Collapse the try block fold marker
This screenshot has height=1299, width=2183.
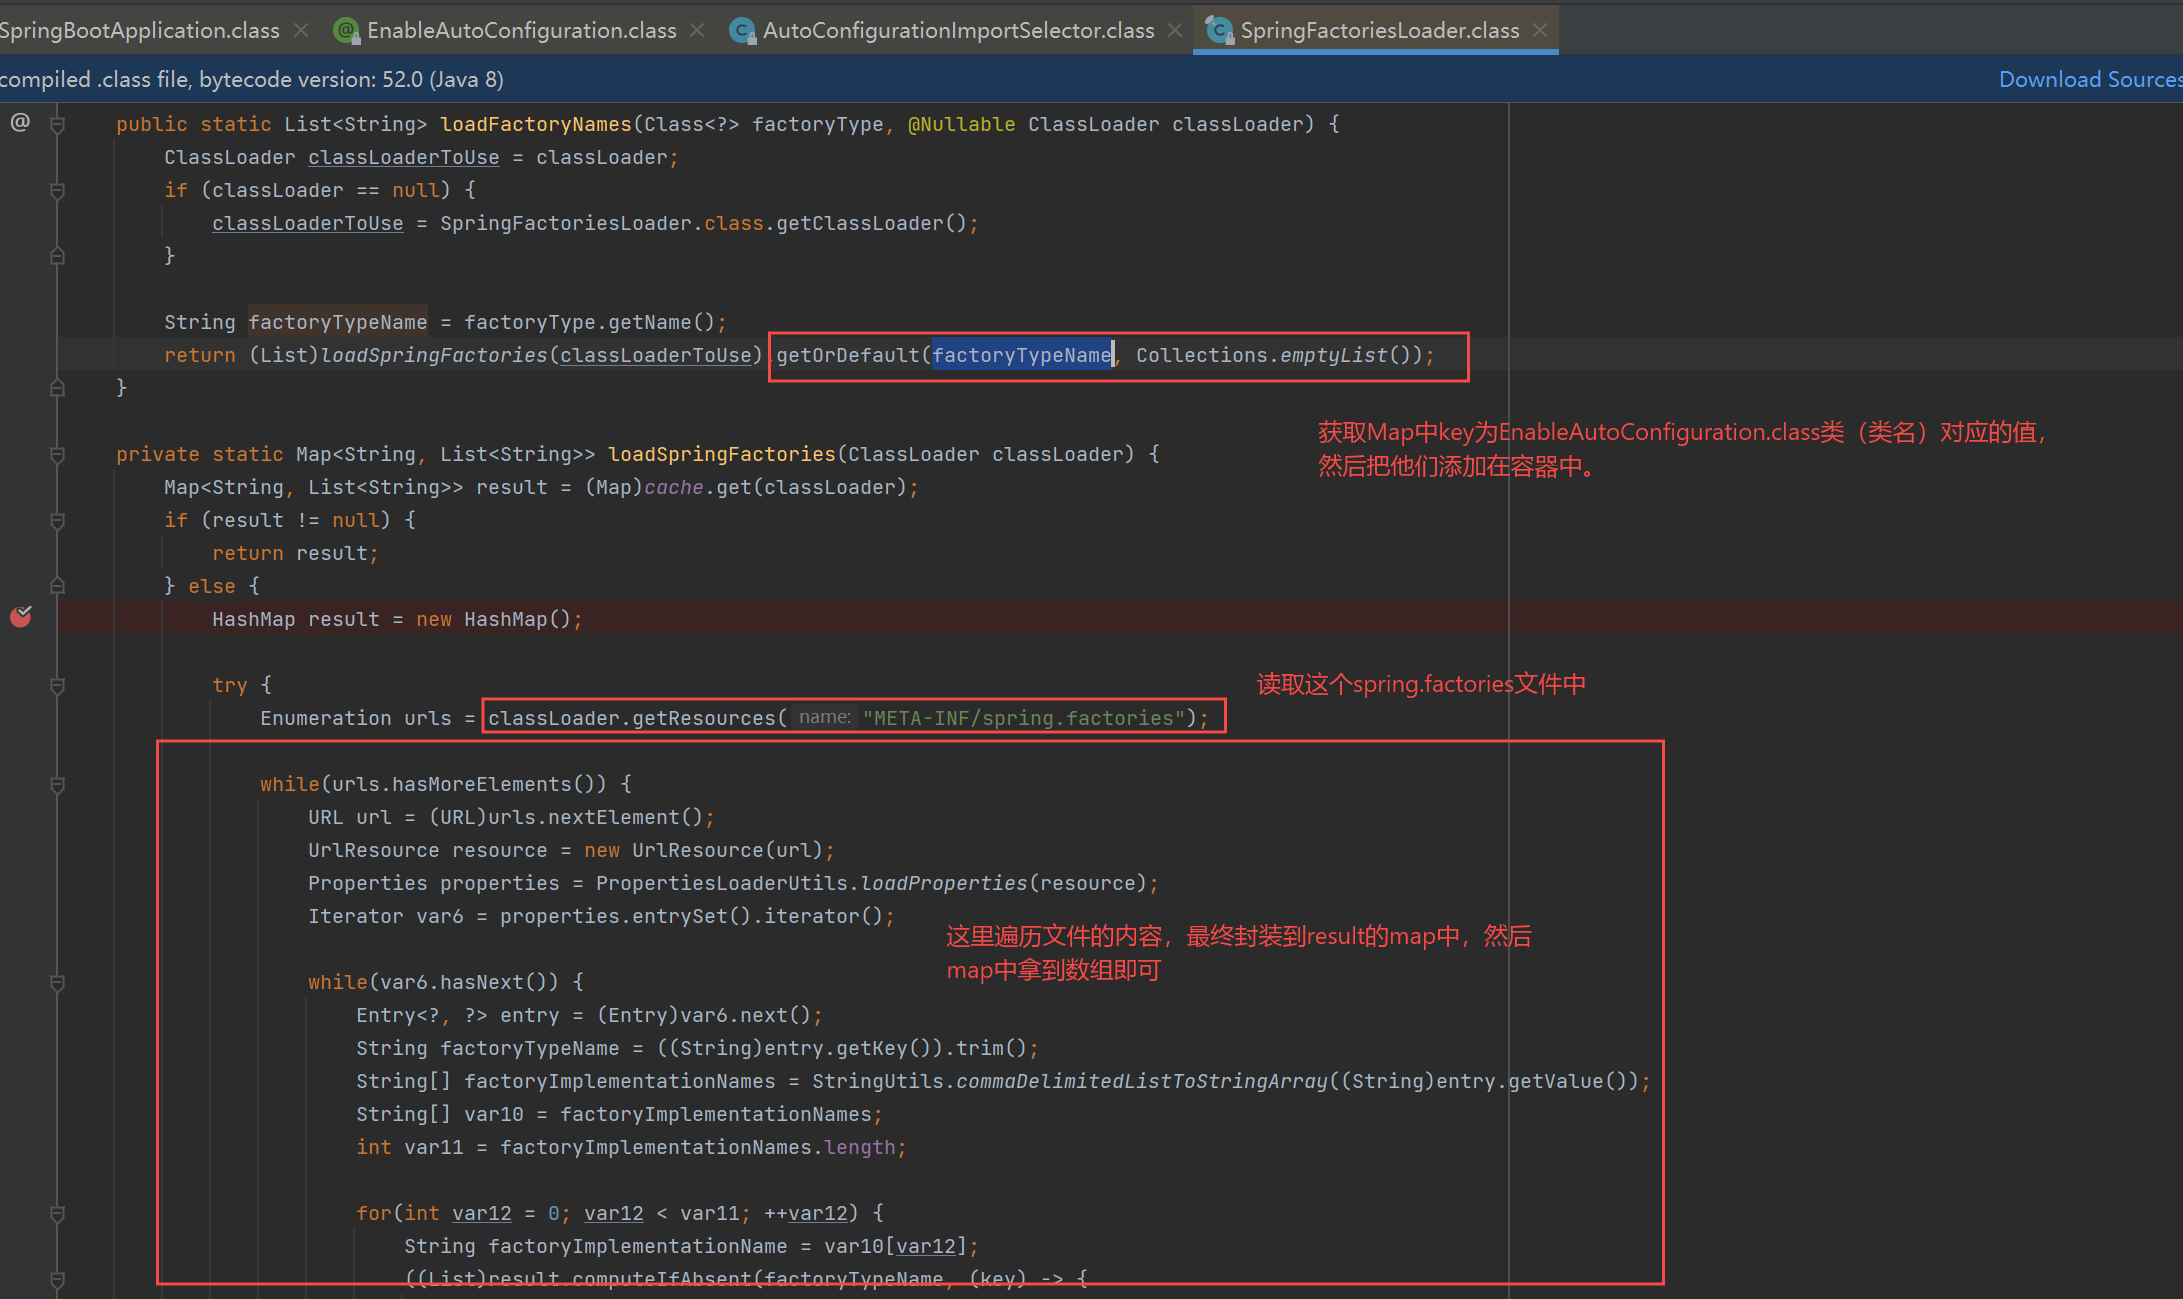point(57,685)
